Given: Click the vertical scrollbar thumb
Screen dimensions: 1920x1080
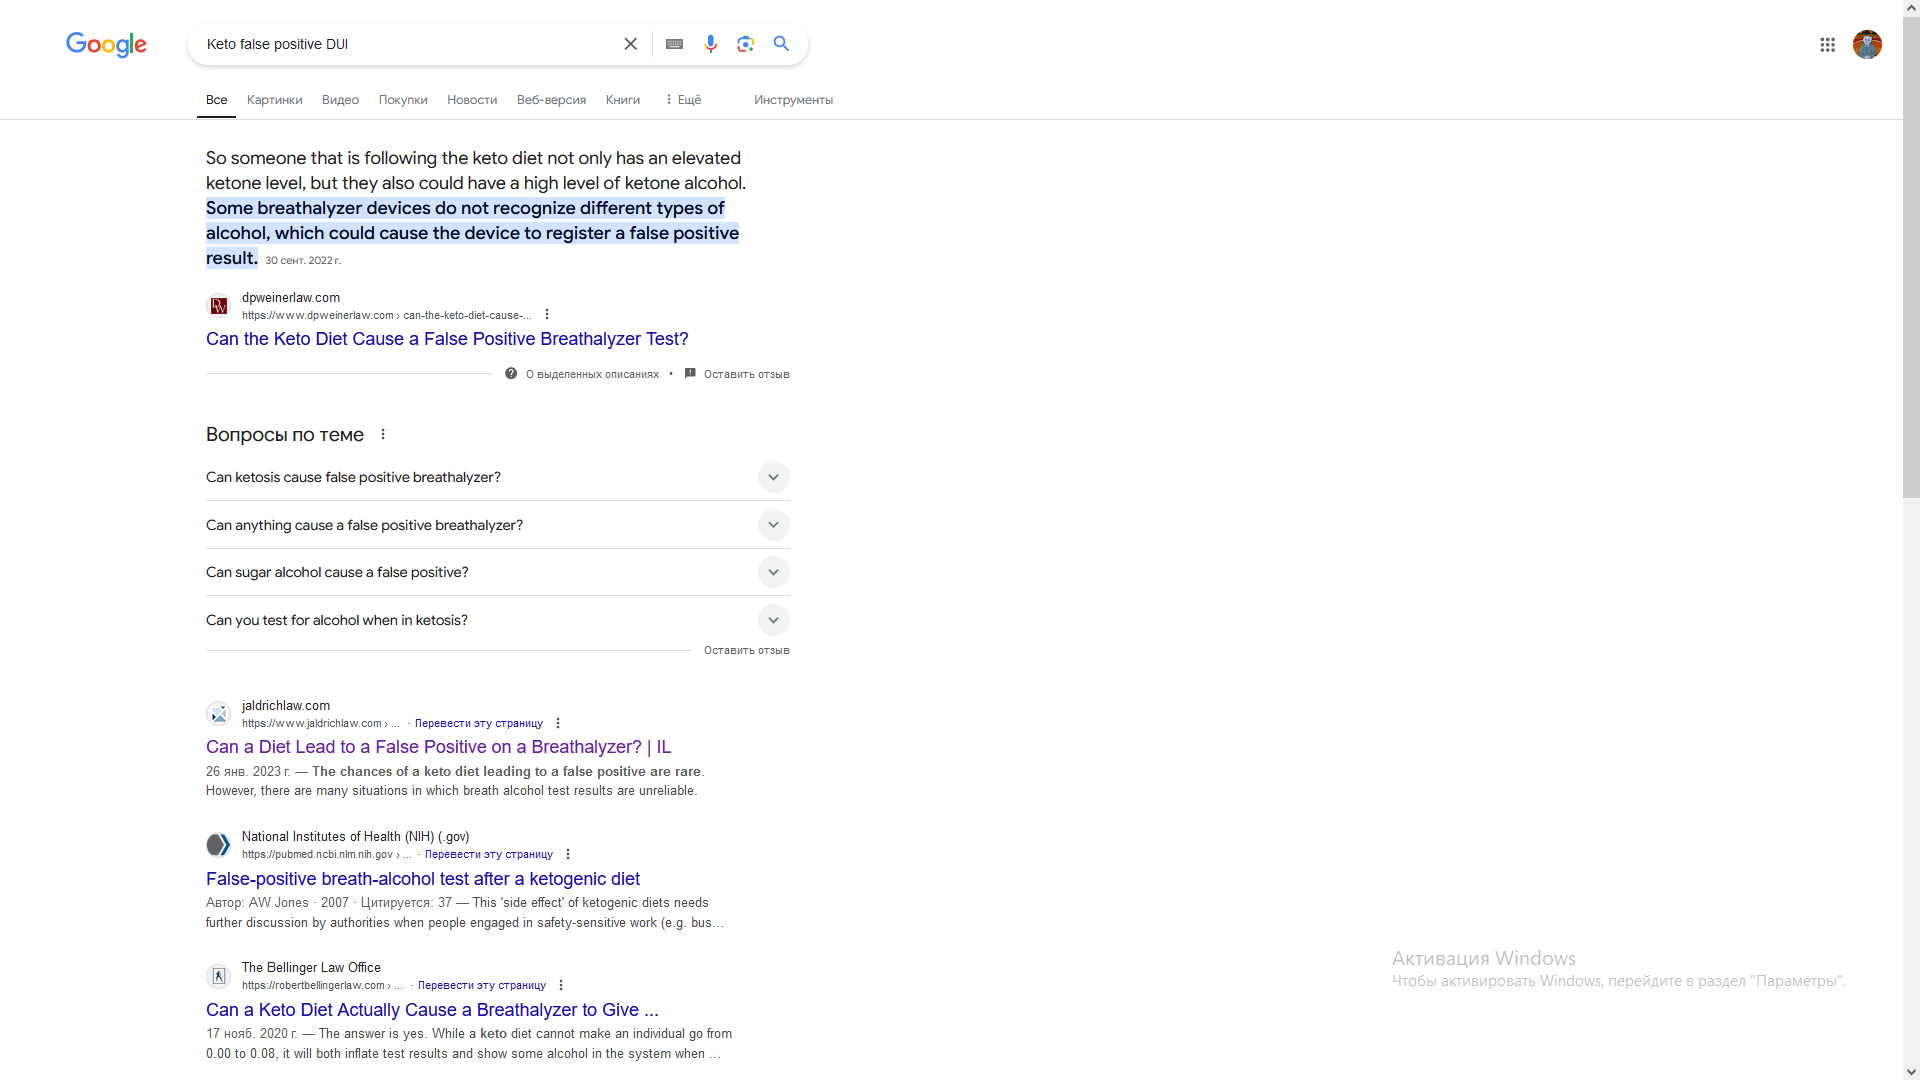Looking at the screenshot, I should pos(1911,258).
